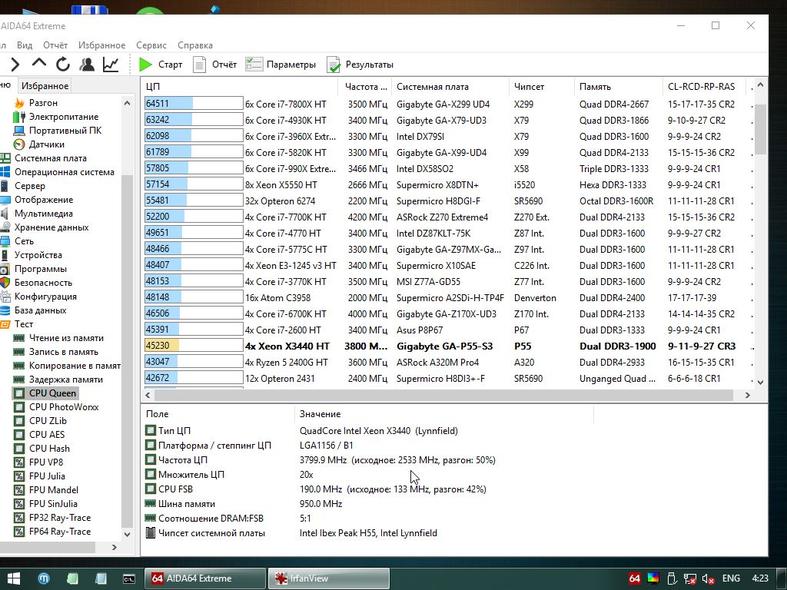The height and width of the screenshot is (590, 787).
Task: Select highlighted 4x Xeon X3440 HT row
Action: [447, 346]
